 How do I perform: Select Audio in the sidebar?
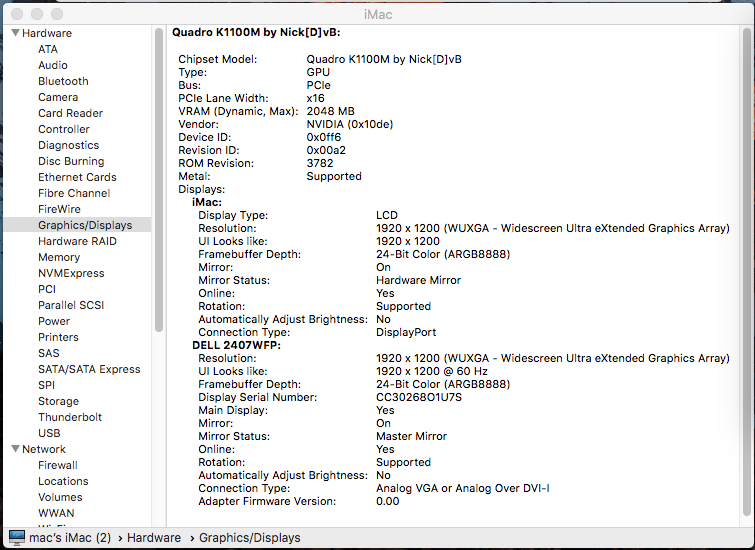click(x=53, y=65)
